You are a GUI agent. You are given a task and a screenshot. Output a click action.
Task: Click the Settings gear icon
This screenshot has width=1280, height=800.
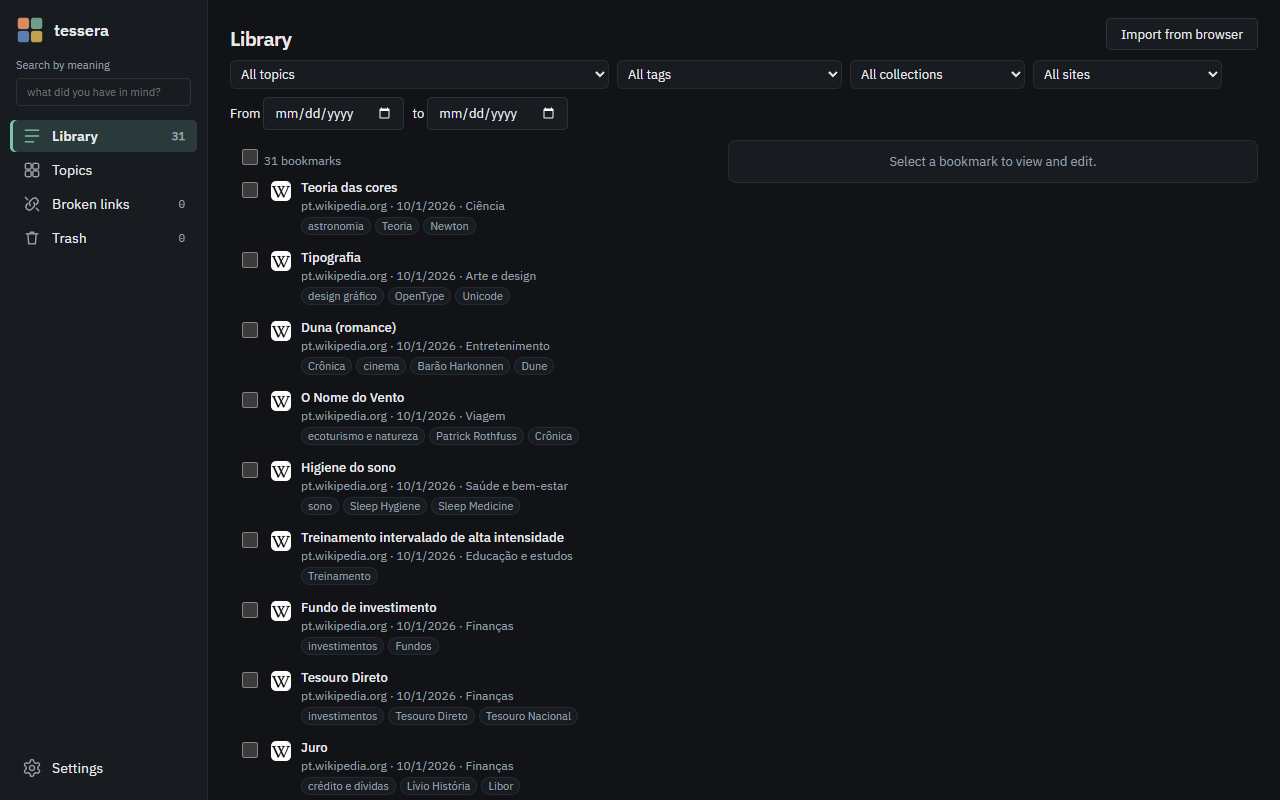pos(32,768)
